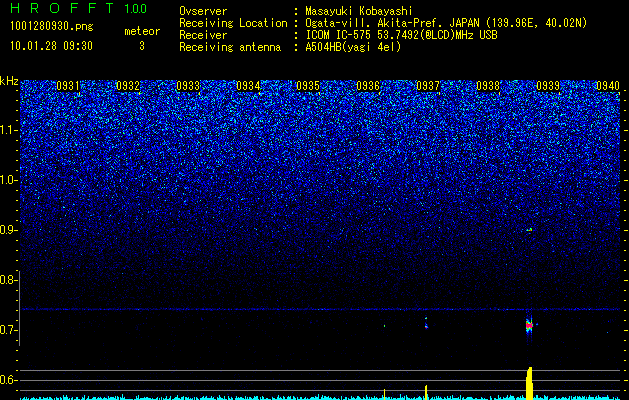Click the 0939 time marker
The height and width of the screenshot is (400, 629).
[x=548, y=86]
